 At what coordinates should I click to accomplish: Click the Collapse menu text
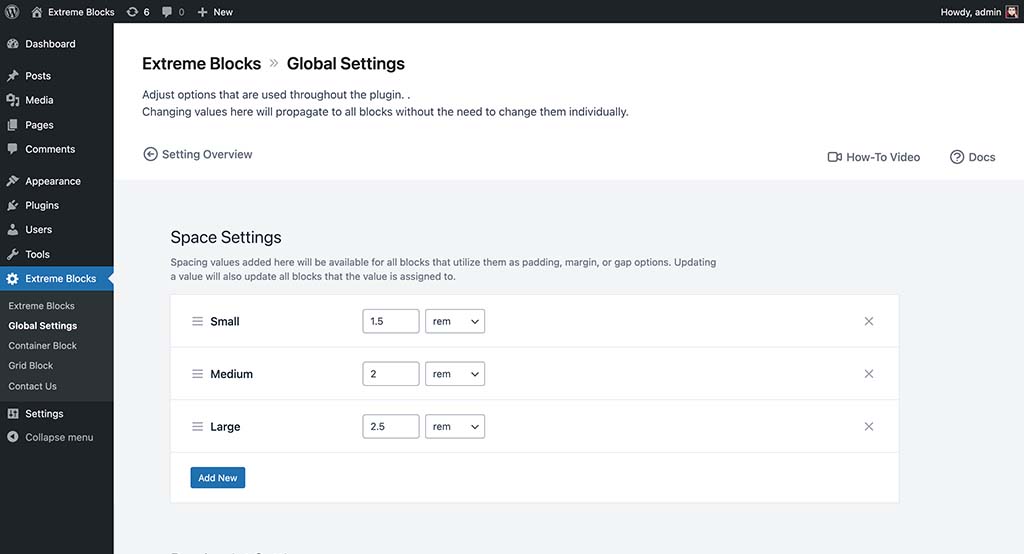(59, 437)
